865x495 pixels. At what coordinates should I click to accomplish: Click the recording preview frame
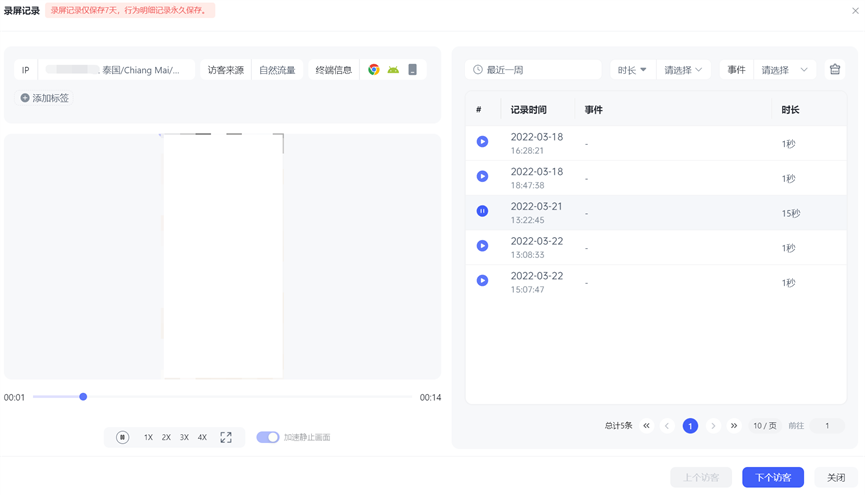tap(223, 256)
